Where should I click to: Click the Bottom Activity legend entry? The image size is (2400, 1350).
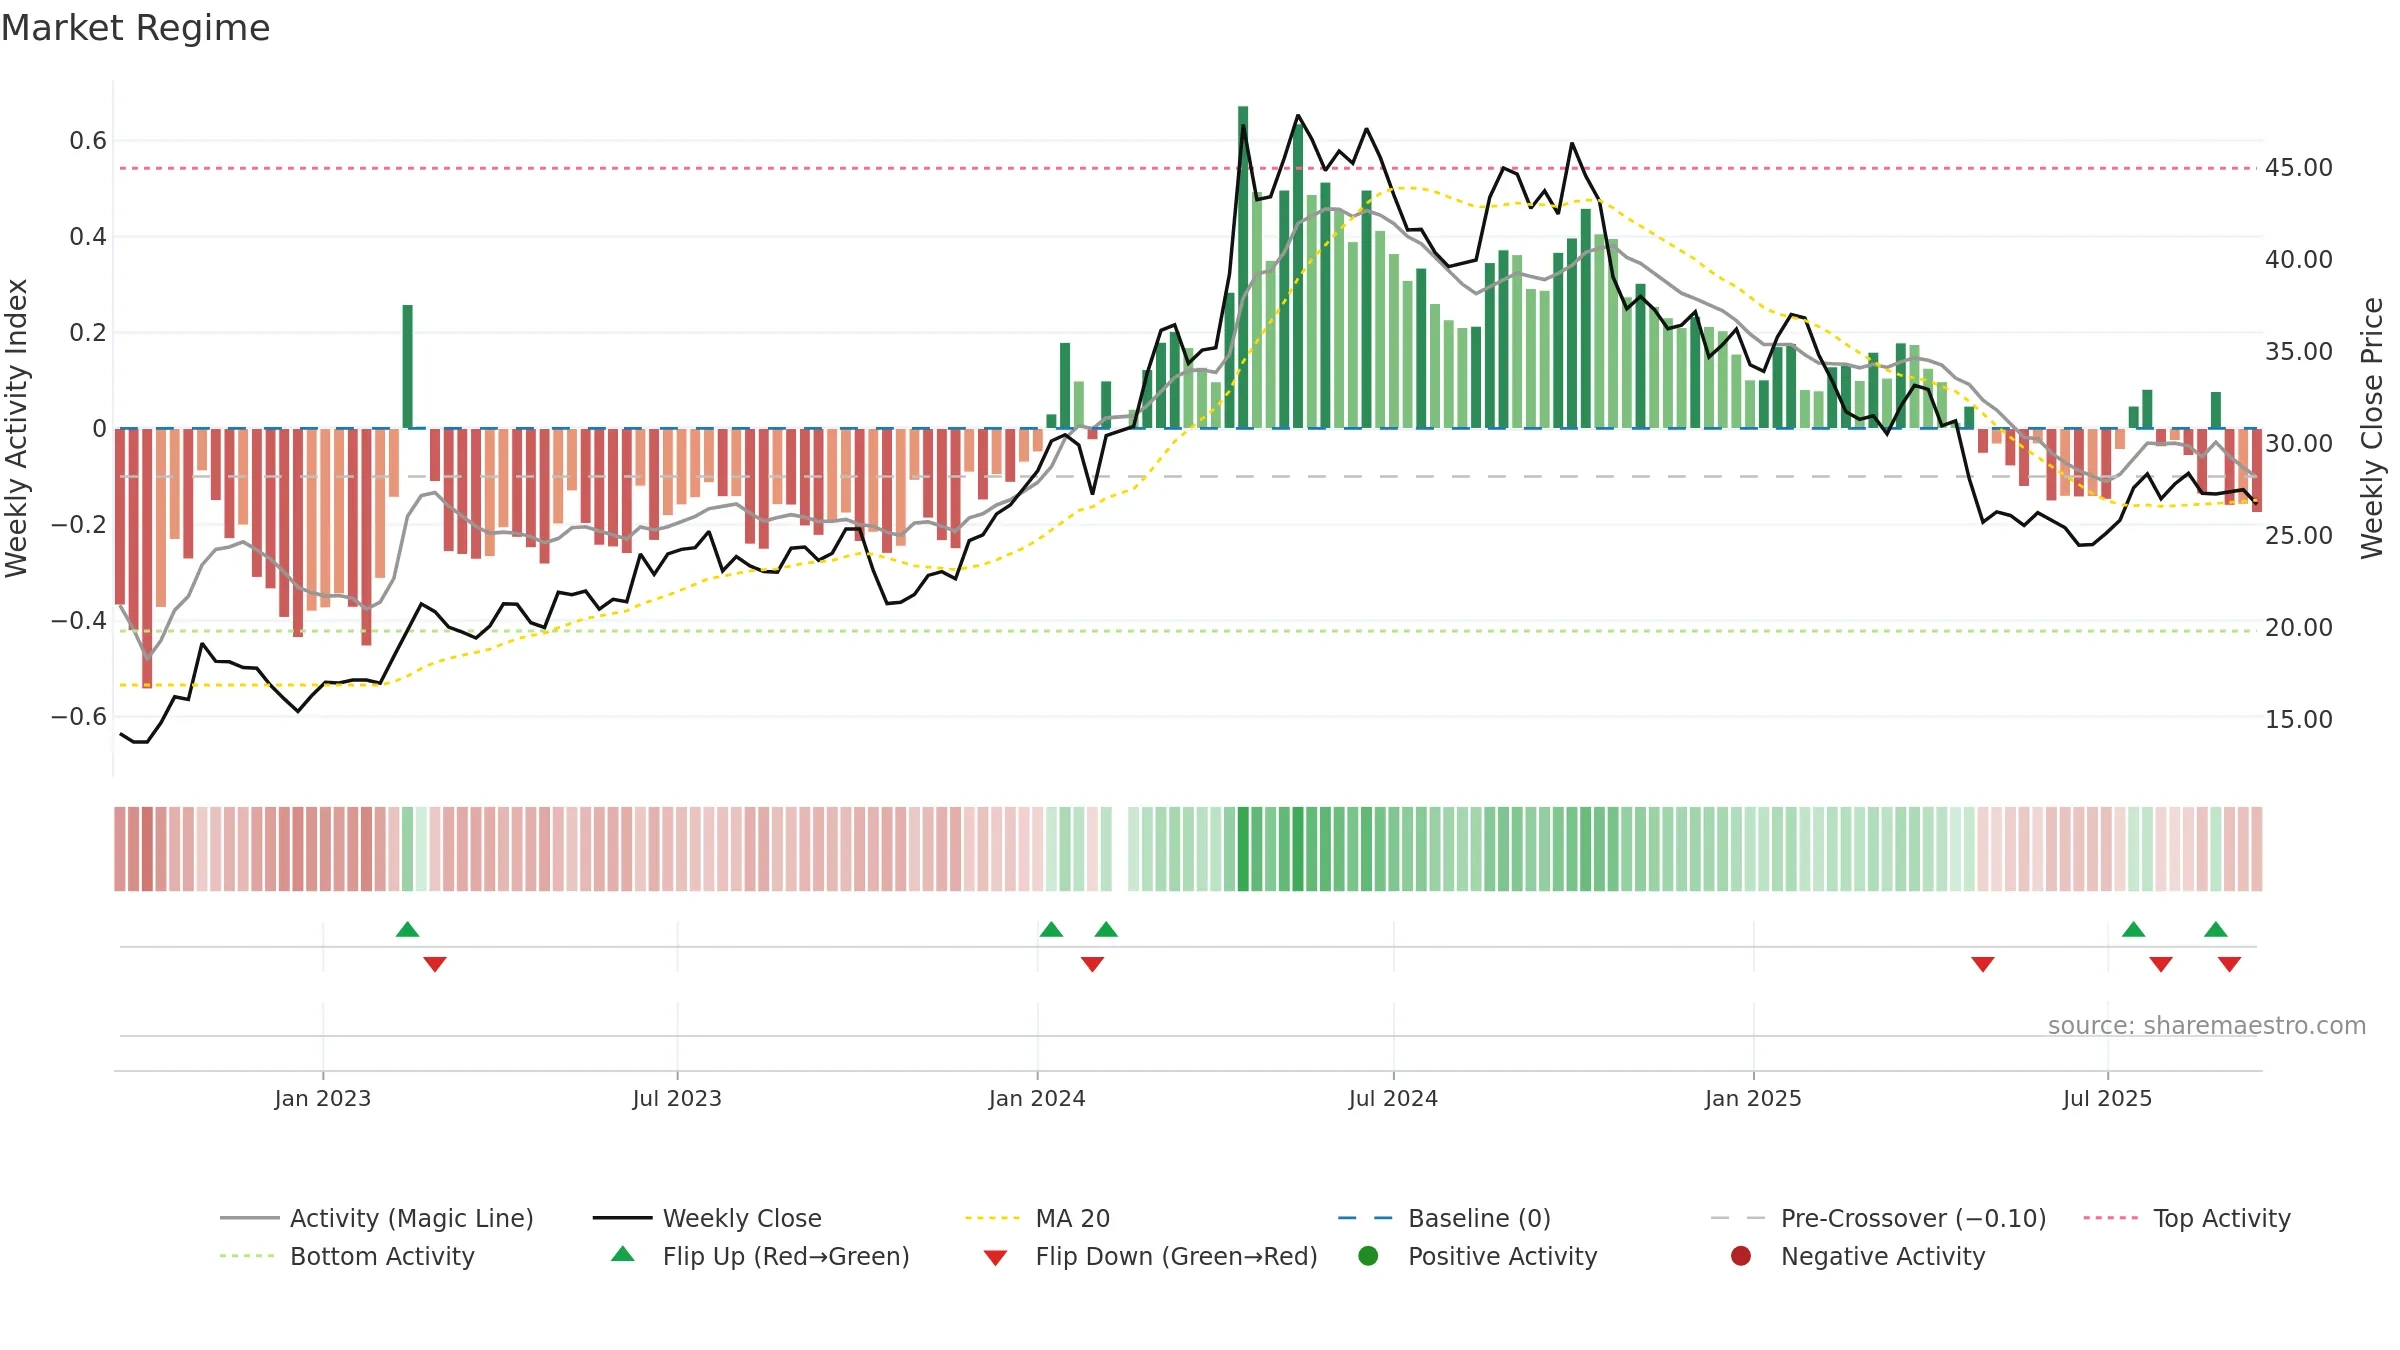coord(347,1256)
